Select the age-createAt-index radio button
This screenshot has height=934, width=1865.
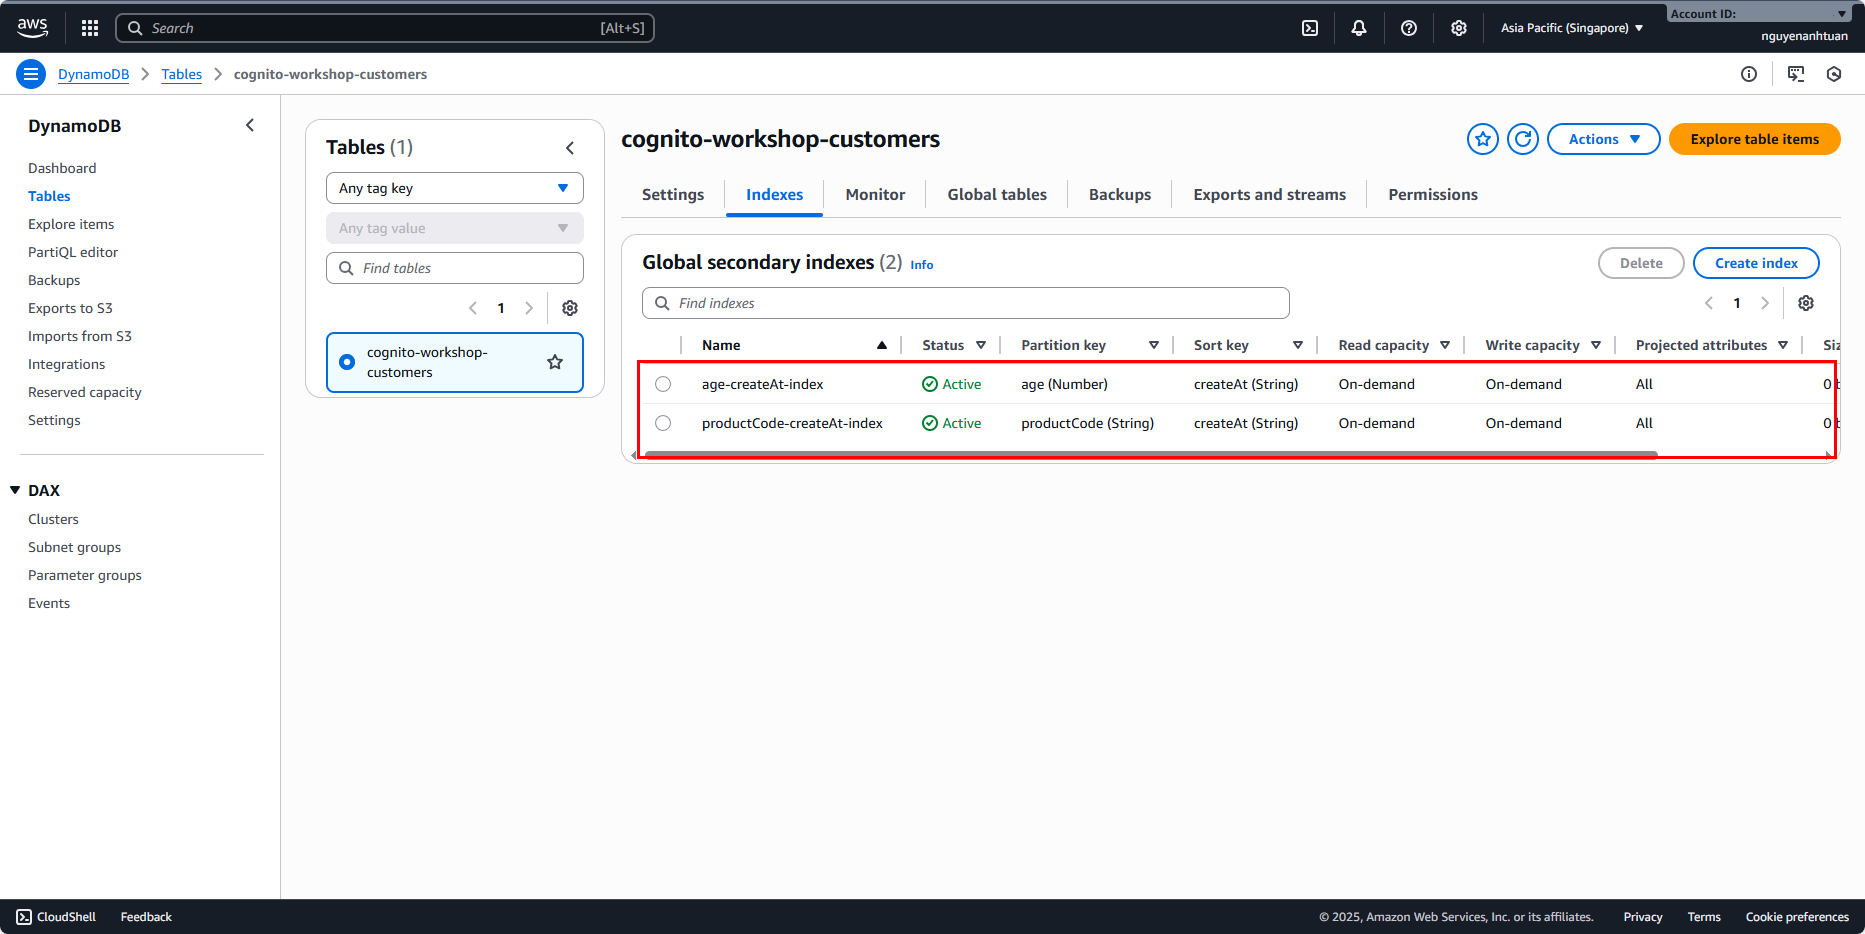click(663, 384)
